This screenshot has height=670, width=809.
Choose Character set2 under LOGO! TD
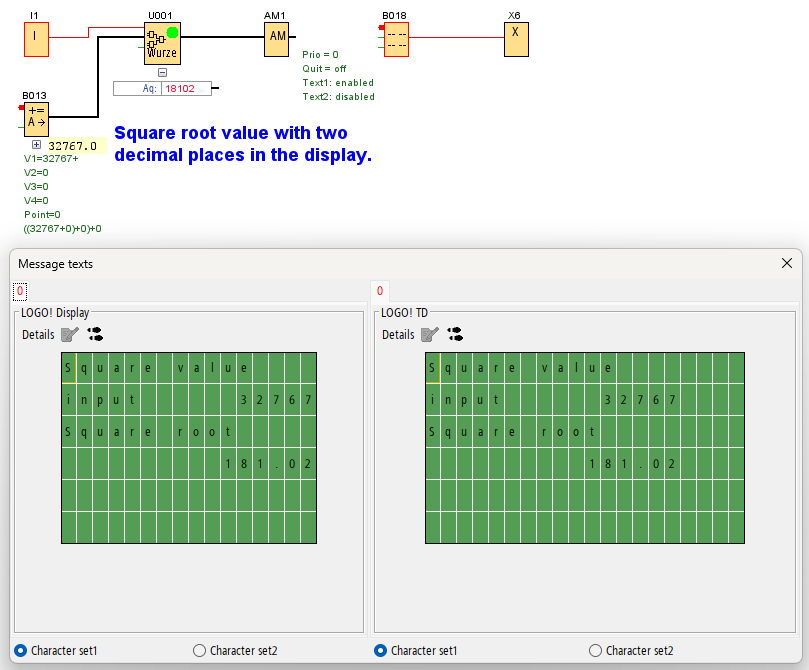tap(595, 651)
